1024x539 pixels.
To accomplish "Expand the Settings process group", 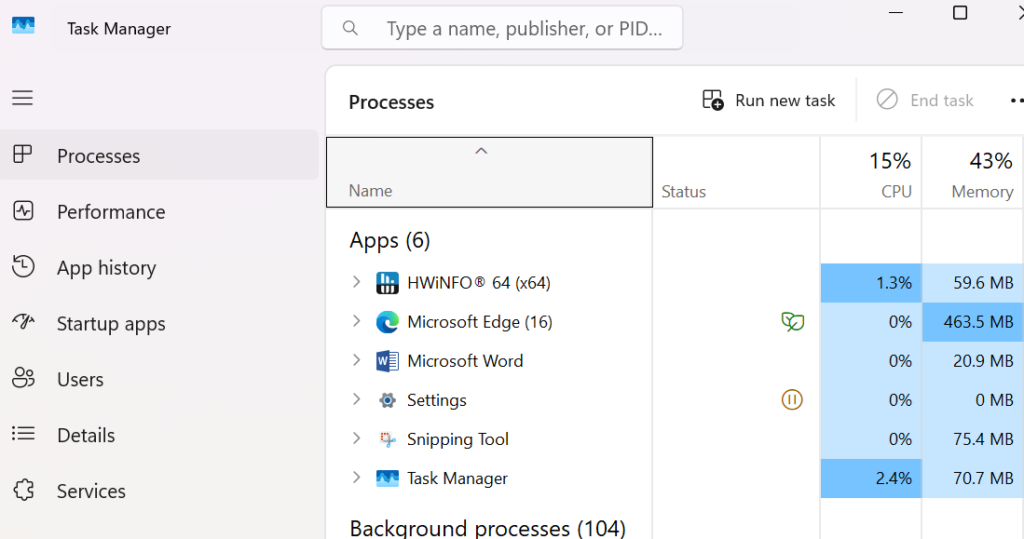I will pos(357,399).
